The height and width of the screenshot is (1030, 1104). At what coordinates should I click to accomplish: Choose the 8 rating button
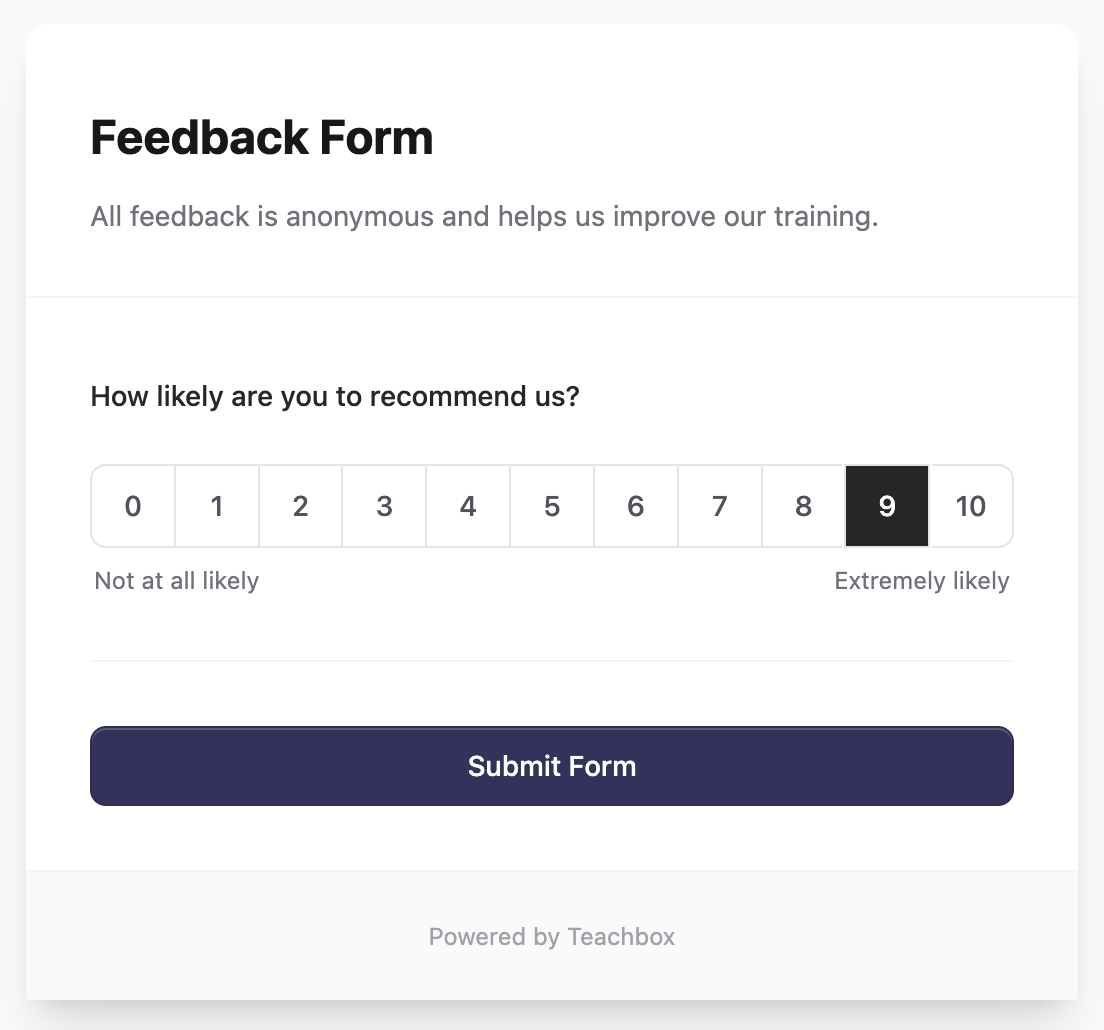803,506
